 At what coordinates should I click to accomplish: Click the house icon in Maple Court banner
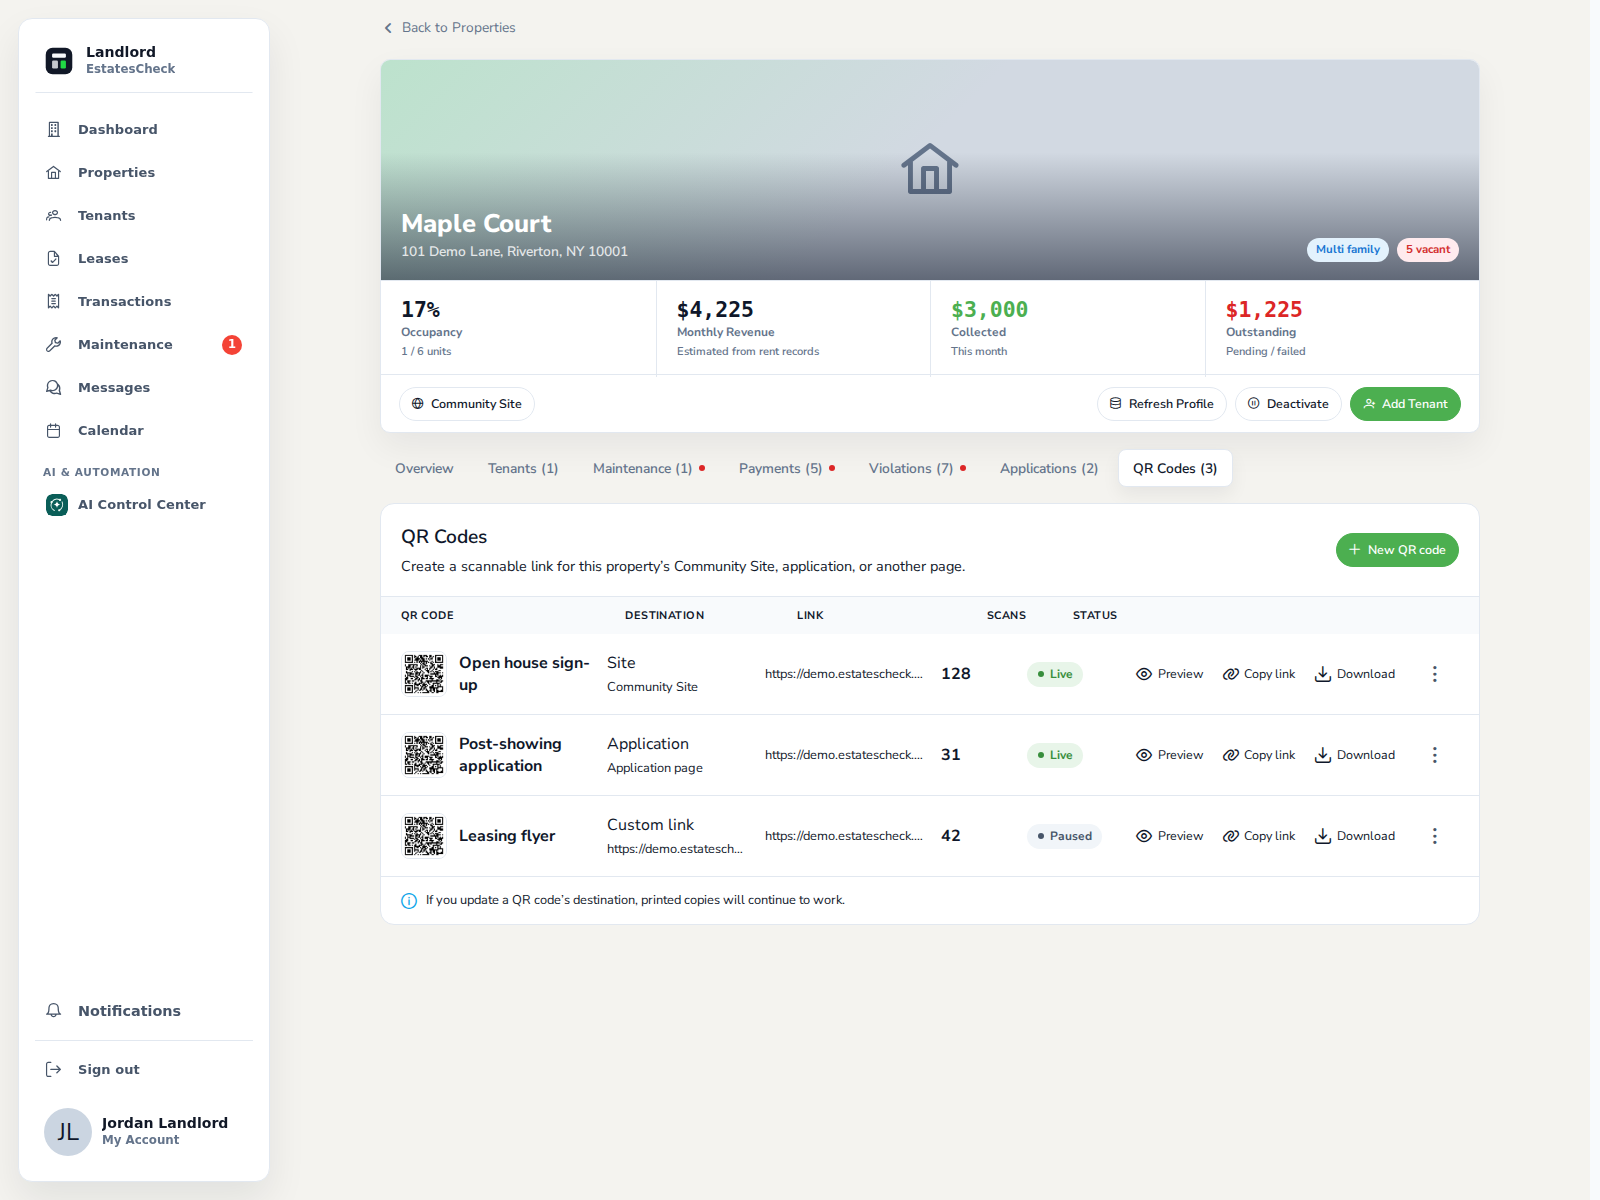click(930, 169)
